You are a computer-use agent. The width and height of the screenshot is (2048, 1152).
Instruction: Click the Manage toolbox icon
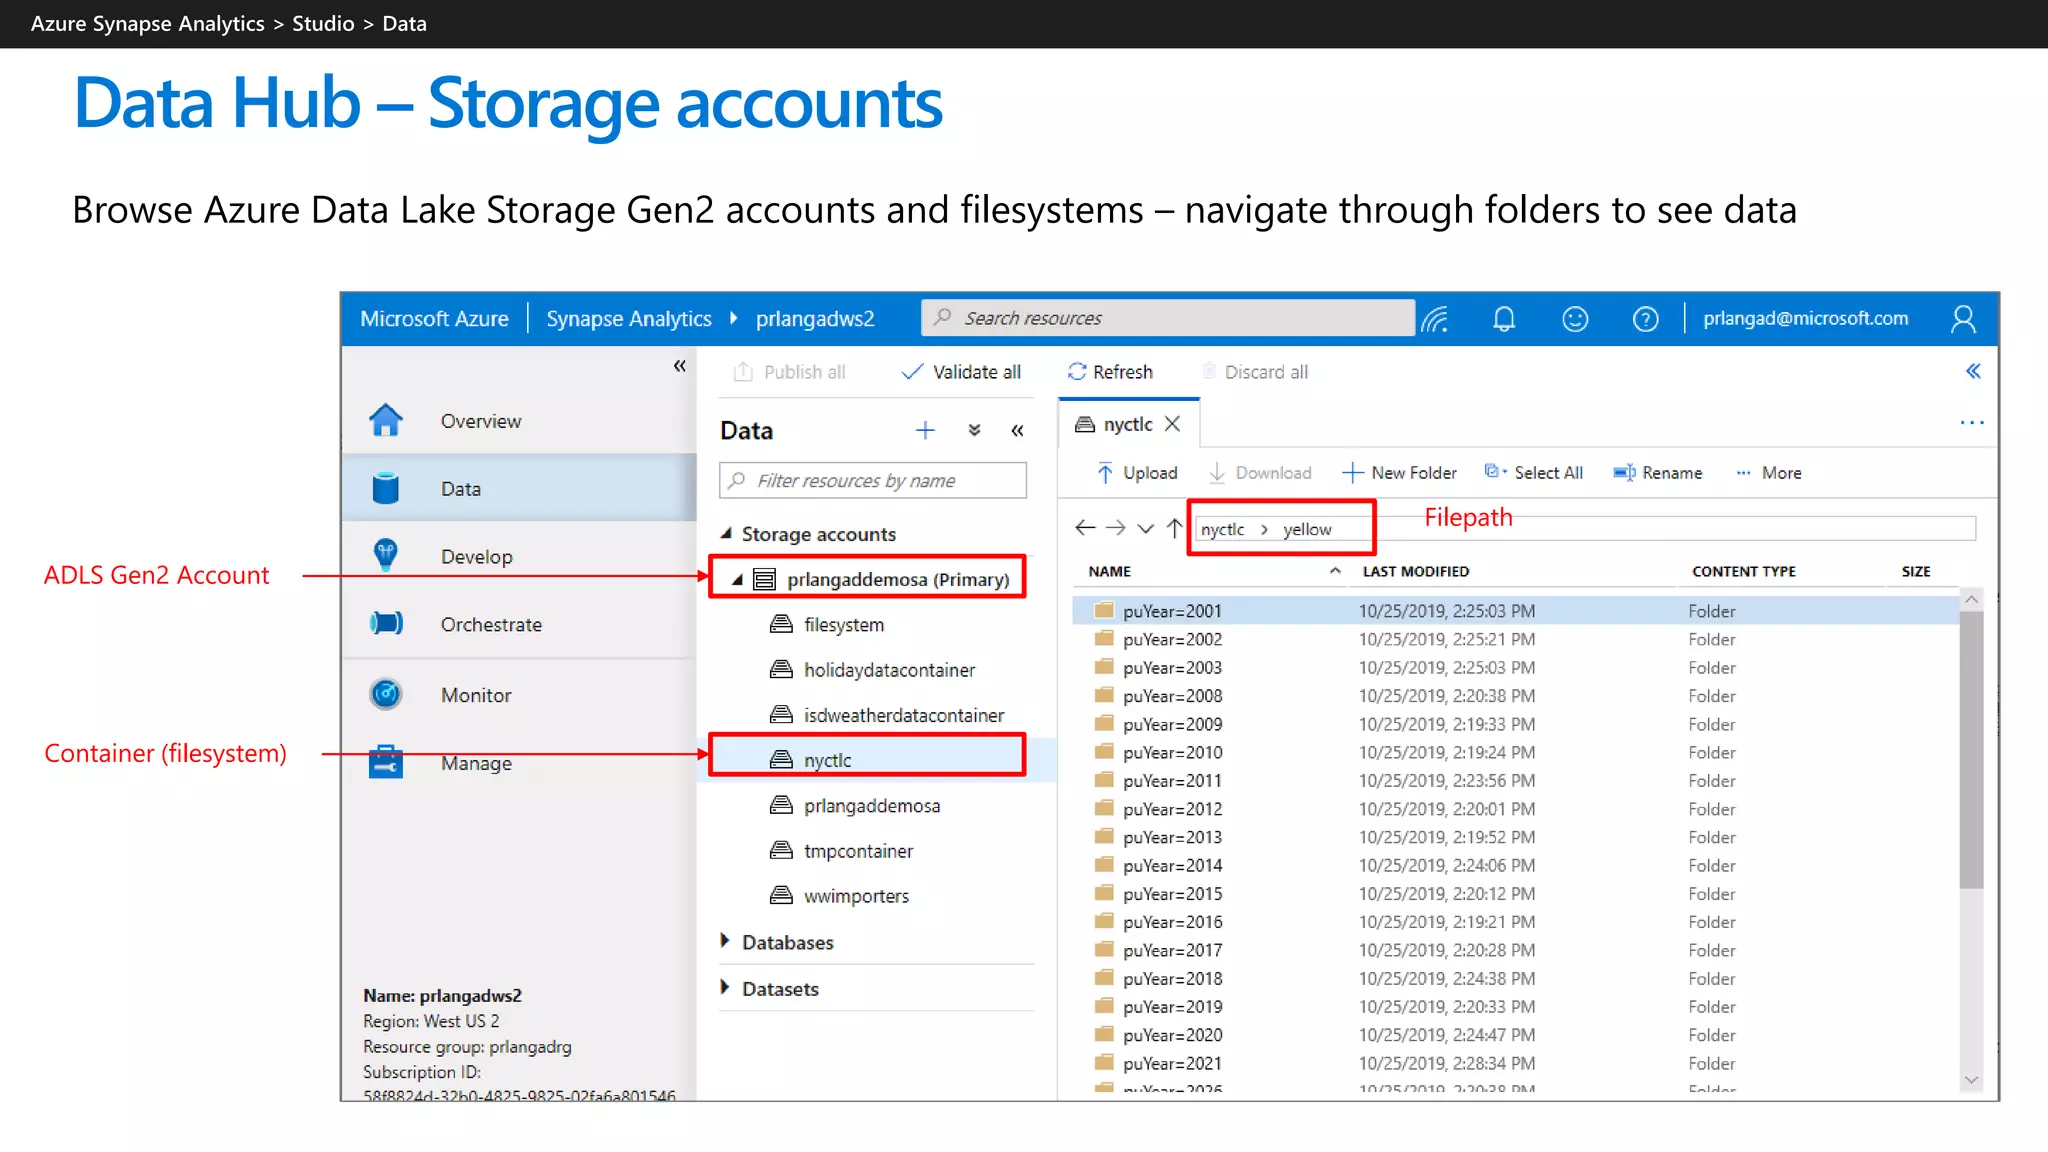click(385, 761)
